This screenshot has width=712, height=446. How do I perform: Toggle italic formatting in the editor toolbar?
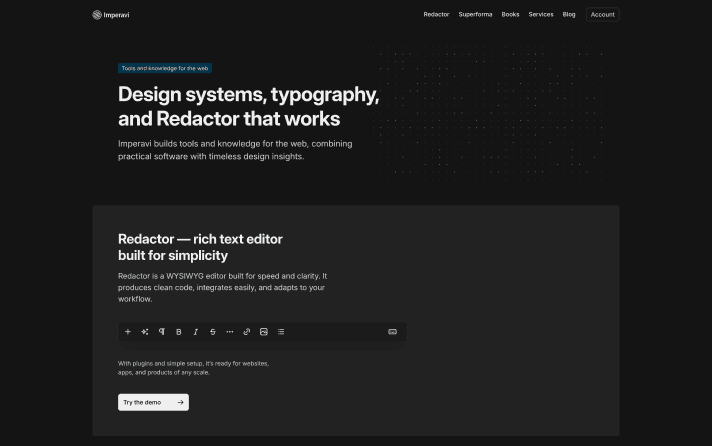(196, 332)
